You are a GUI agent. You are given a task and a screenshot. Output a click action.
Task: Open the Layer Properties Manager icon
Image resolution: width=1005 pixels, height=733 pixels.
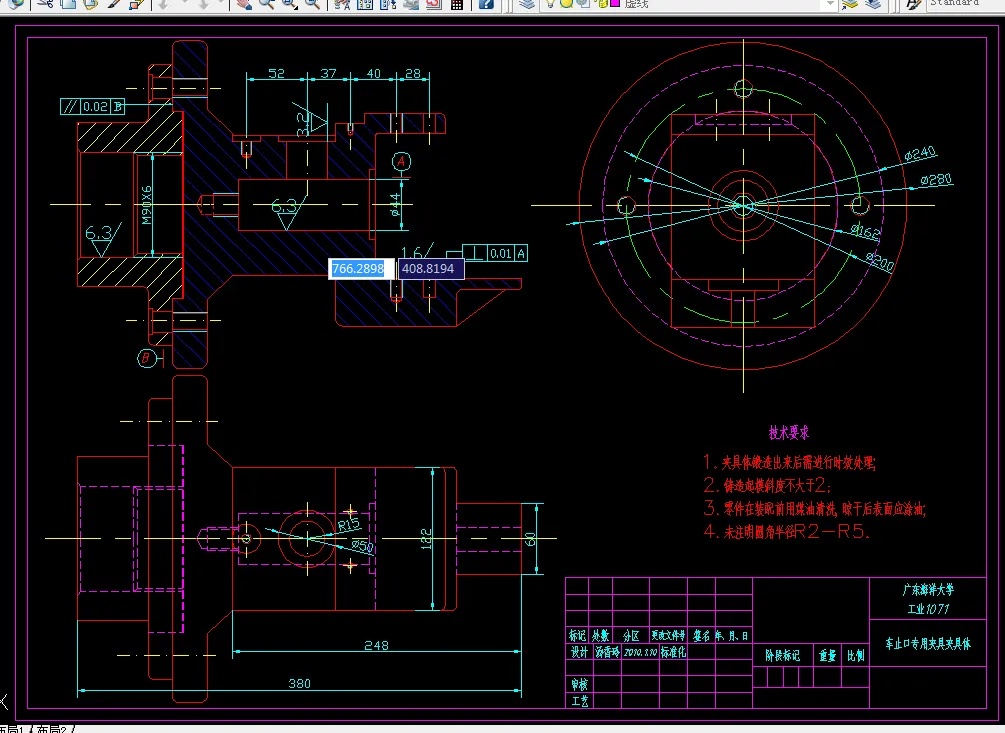click(527, 3)
